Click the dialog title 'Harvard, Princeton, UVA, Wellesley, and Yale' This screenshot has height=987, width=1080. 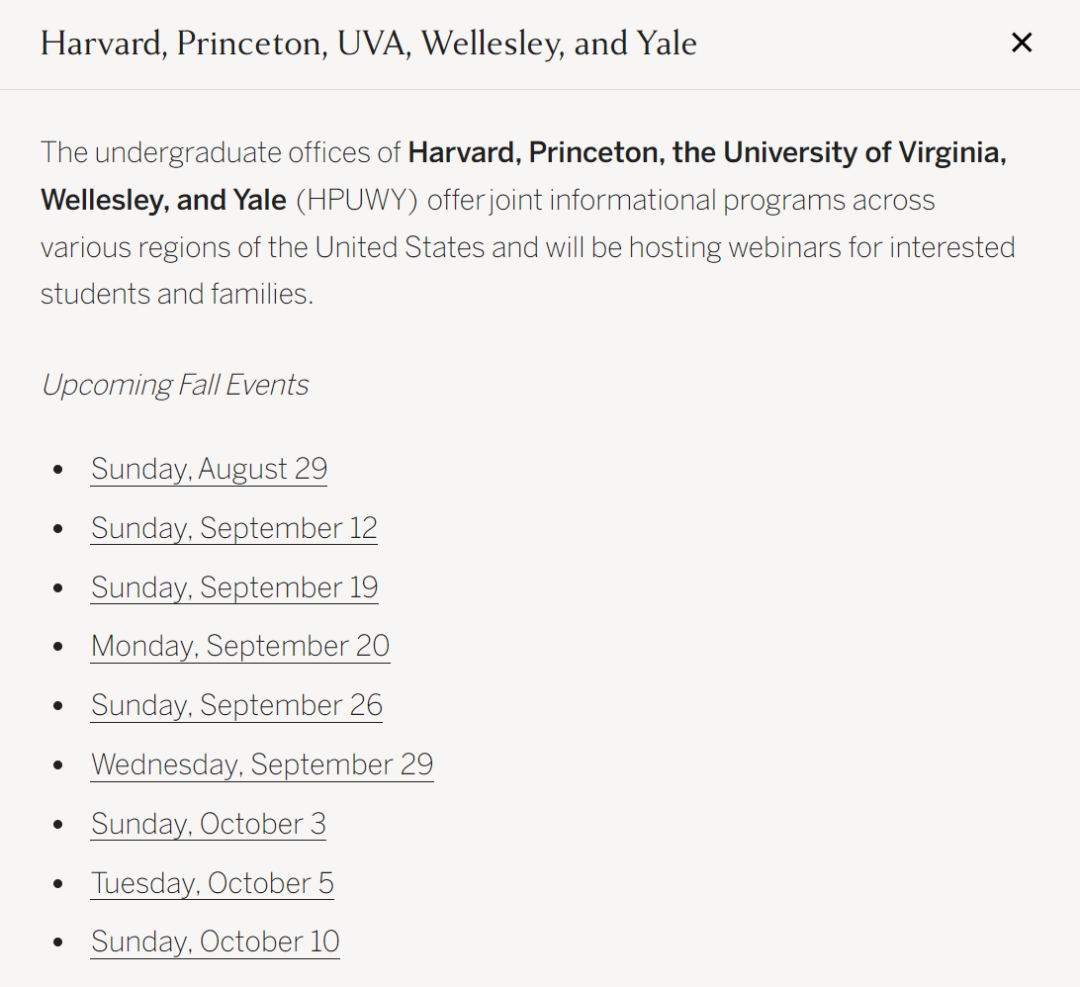tap(368, 43)
